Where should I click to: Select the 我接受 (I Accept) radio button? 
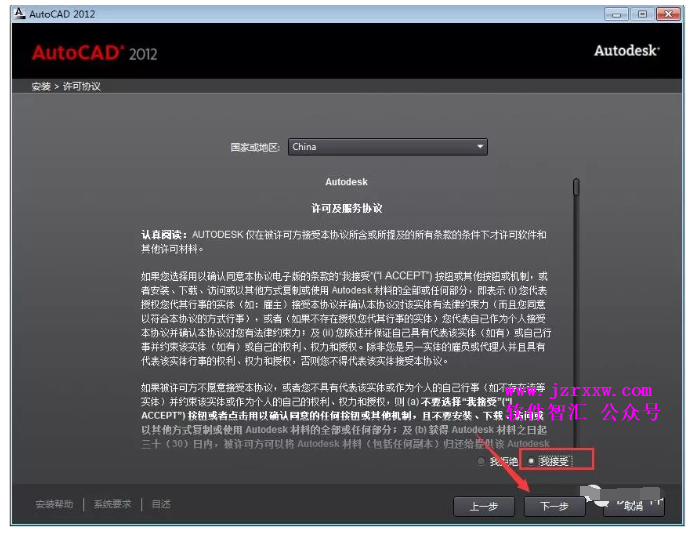point(531,461)
